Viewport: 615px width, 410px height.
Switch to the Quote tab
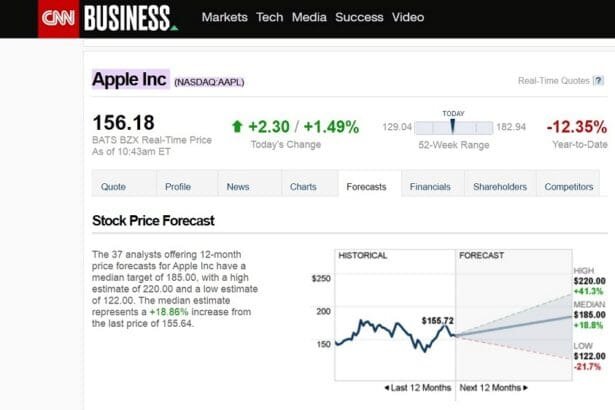pyautogui.click(x=113, y=187)
